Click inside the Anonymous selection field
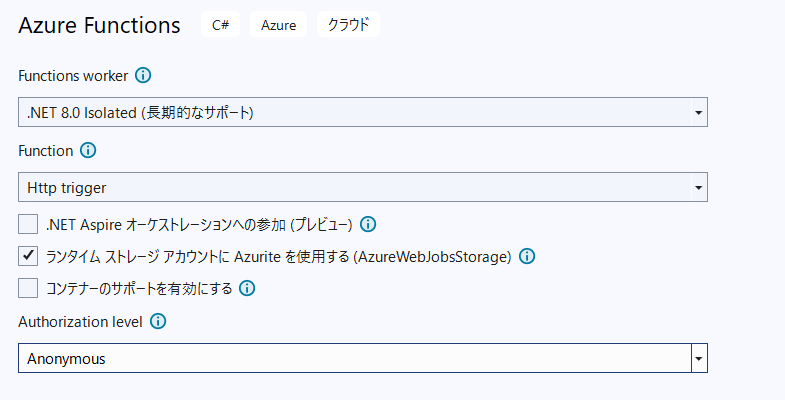Image resolution: width=785 pixels, height=400 pixels. (354, 358)
